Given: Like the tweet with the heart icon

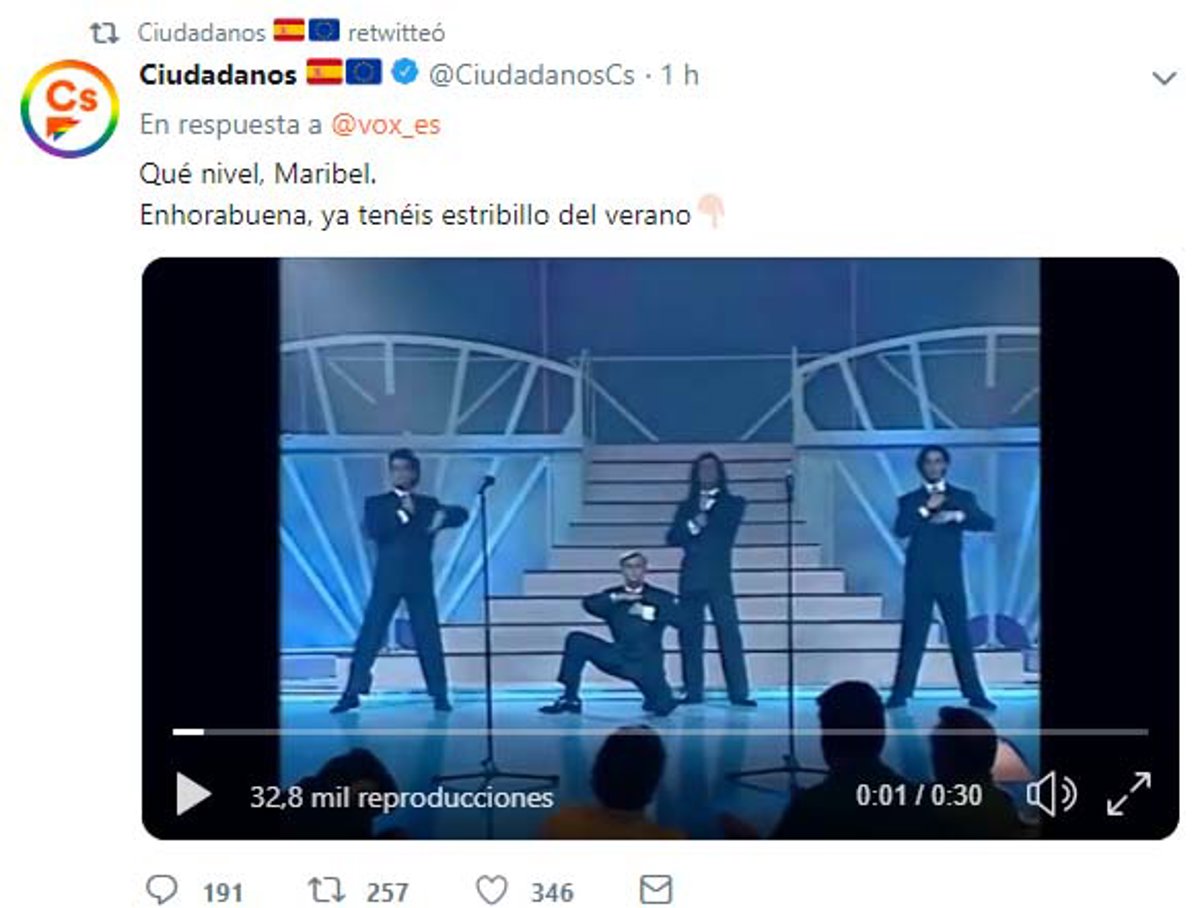Looking at the screenshot, I should 491,889.
